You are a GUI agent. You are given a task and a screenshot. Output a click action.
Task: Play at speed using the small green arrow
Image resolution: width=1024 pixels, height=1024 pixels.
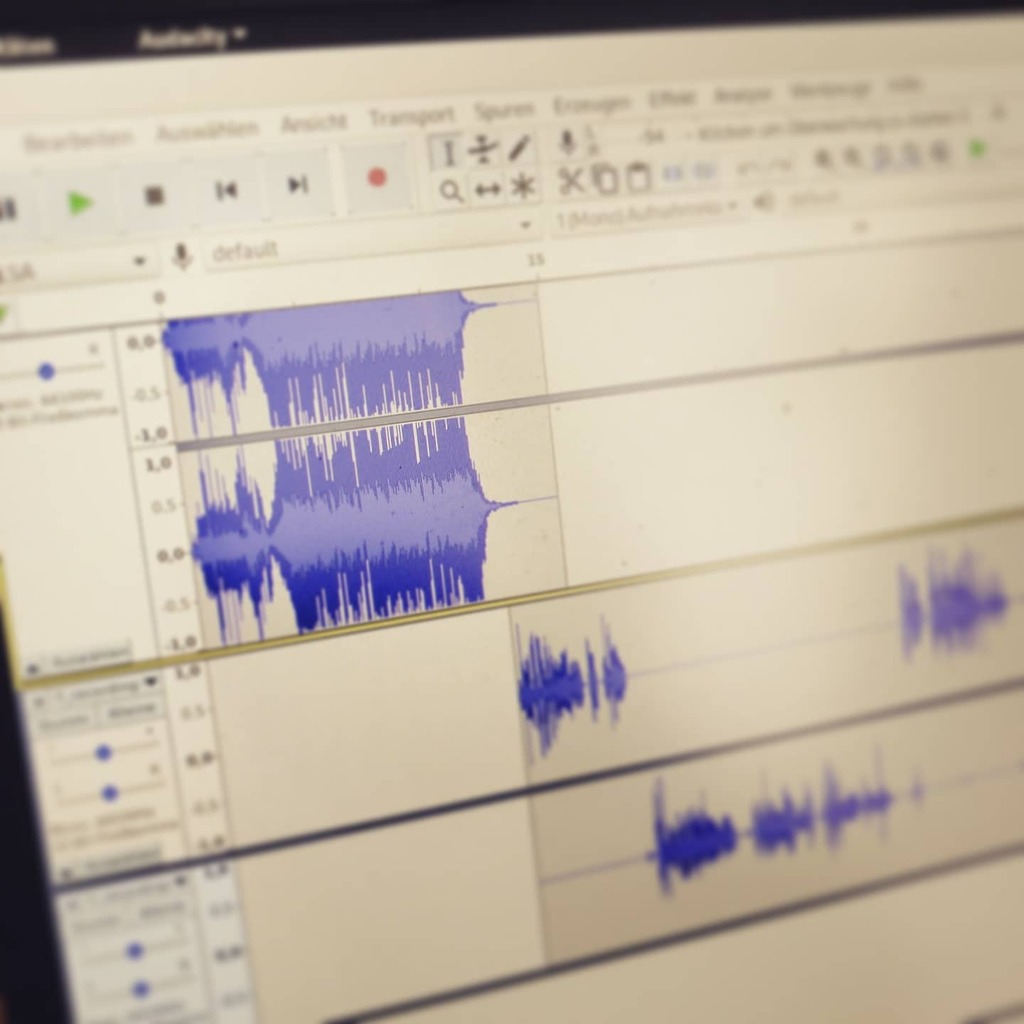tap(977, 148)
